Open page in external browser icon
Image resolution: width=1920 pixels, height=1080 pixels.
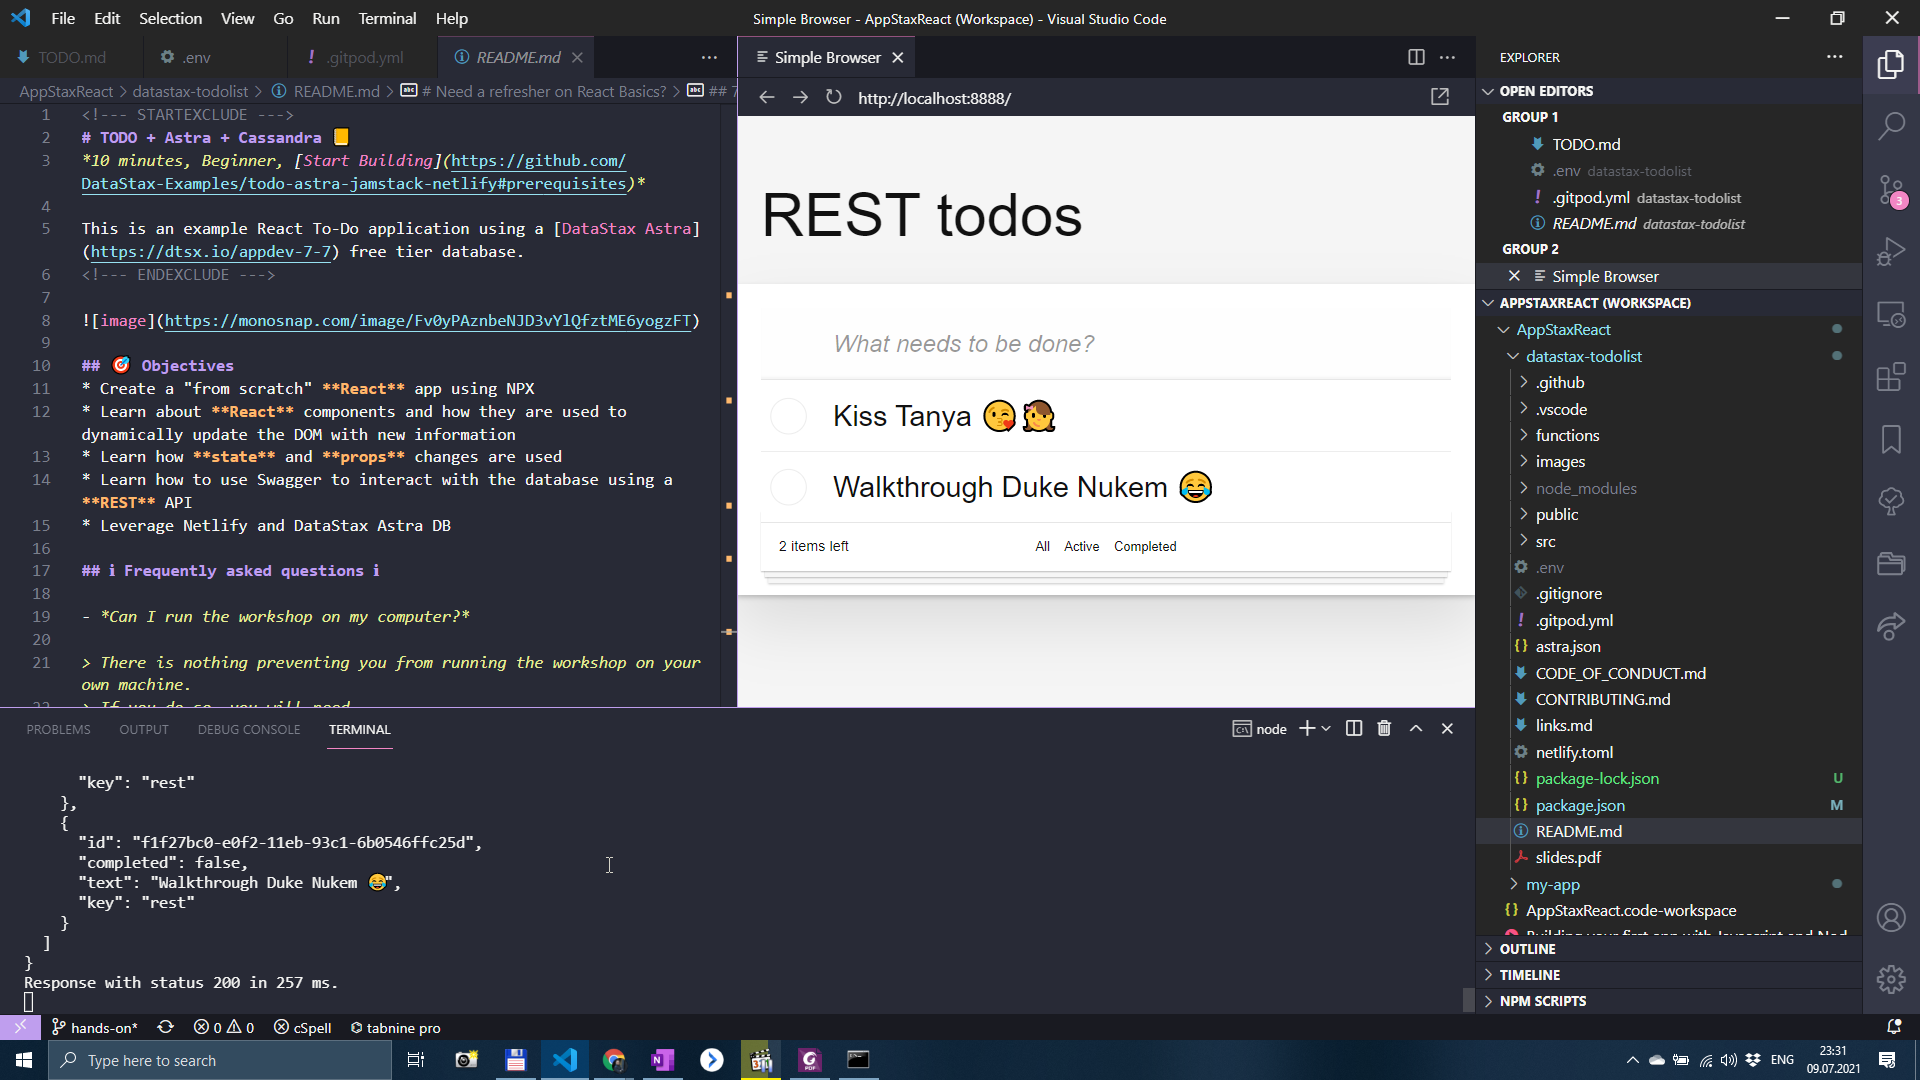tap(1439, 97)
